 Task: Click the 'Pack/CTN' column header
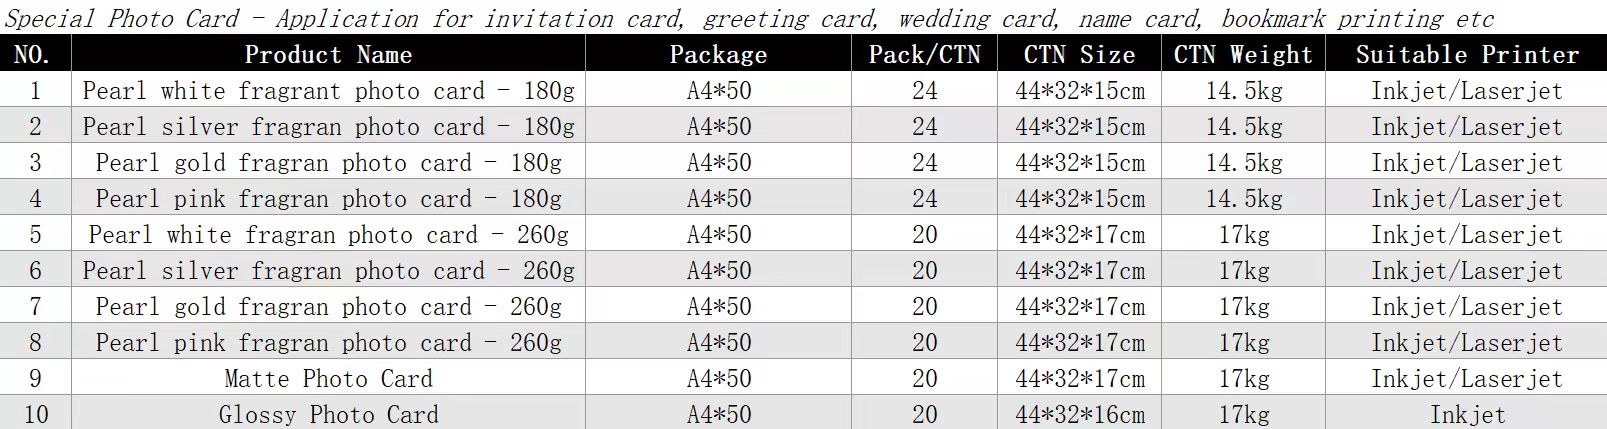[924, 55]
